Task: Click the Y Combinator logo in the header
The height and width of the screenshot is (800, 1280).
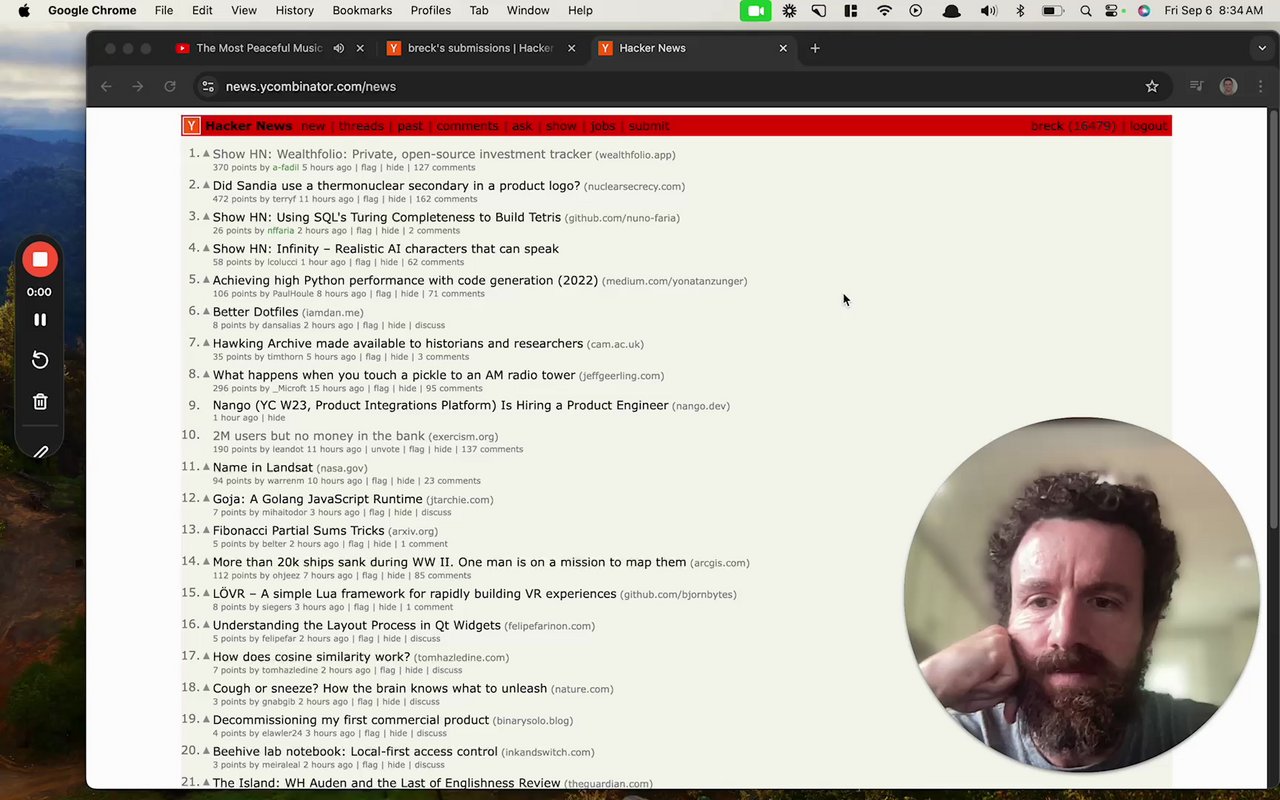Action: [191, 126]
